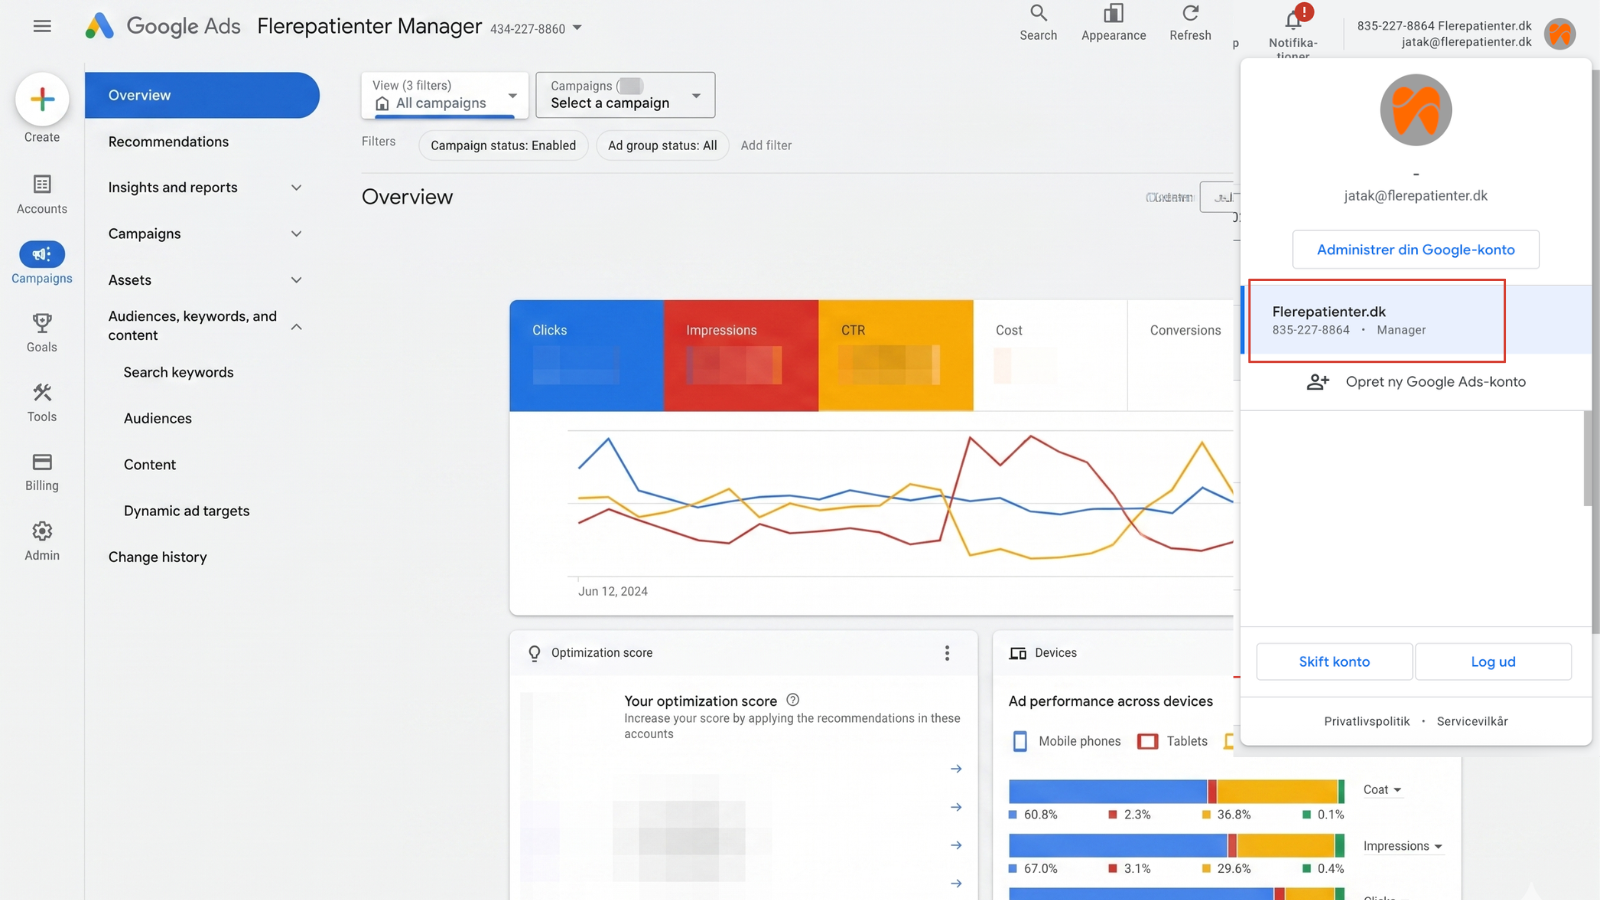Toggle the Mobile phones legend checkbox
Image resolution: width=1600 pixels, height=900 pixels.
[1020, 741]
